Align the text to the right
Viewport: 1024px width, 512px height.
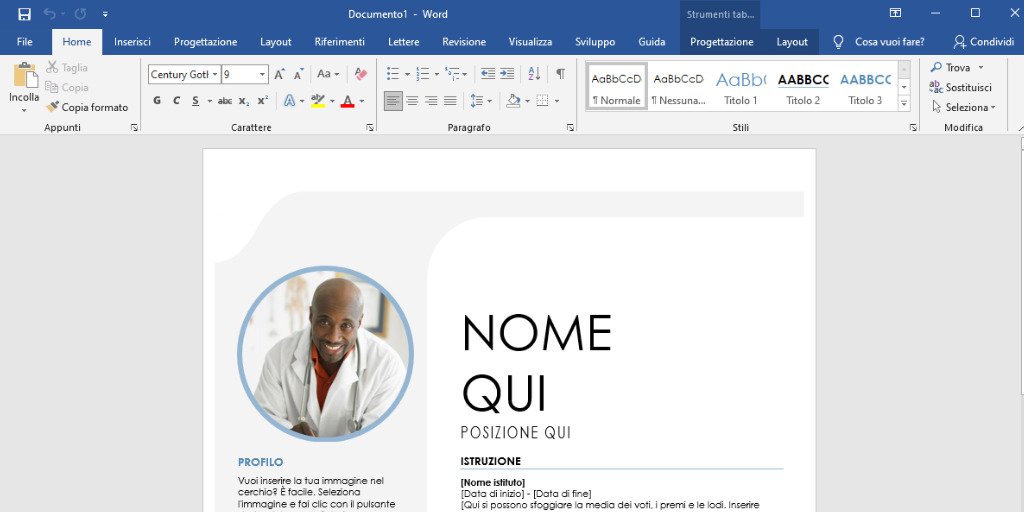[x=431, y=101]
